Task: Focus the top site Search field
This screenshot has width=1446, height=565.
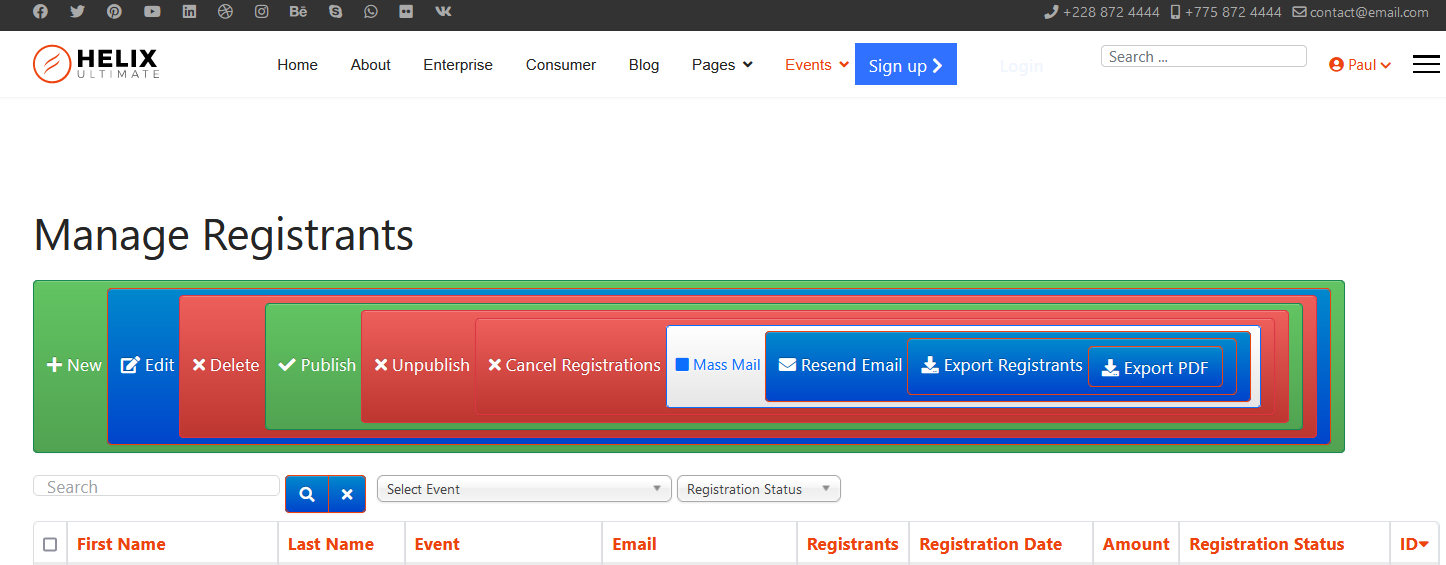Action: click(1204, 57)
